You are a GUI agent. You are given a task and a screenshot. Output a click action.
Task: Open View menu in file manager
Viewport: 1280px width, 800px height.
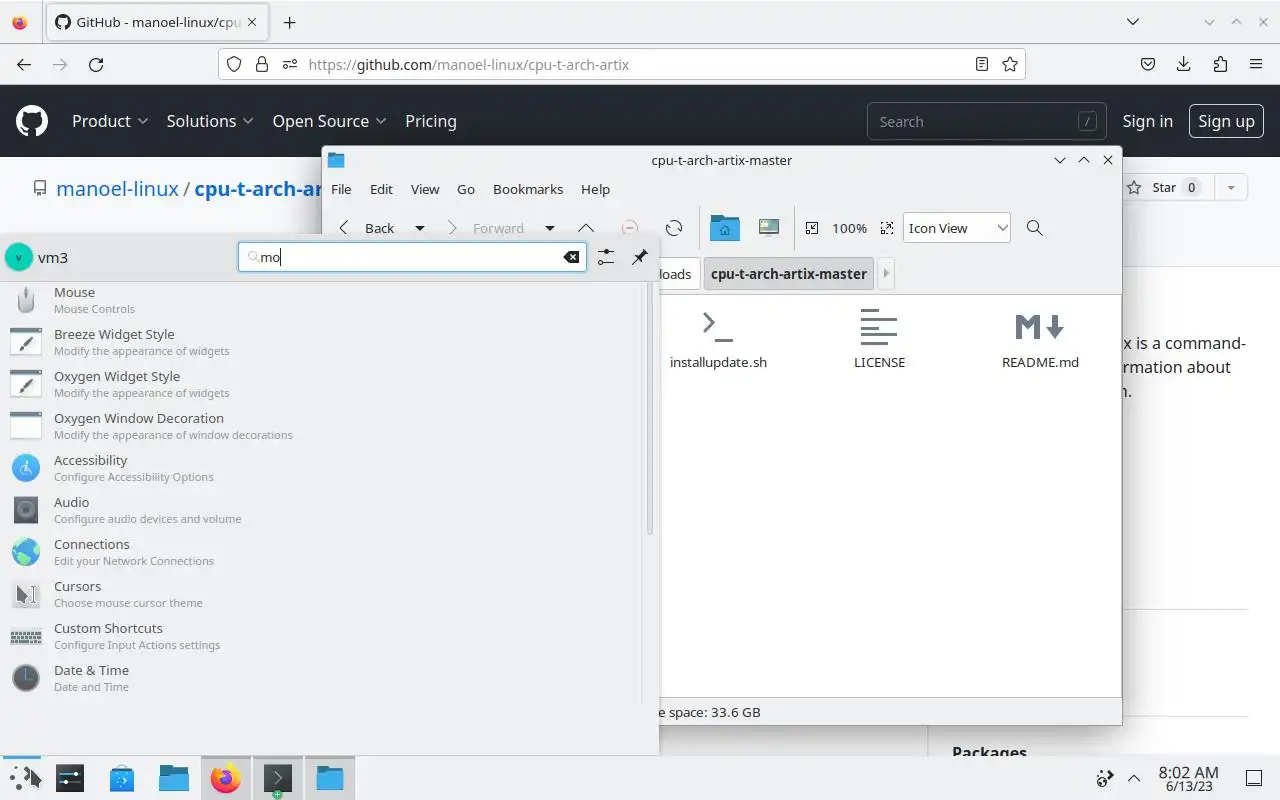click(x=425, y=189)
